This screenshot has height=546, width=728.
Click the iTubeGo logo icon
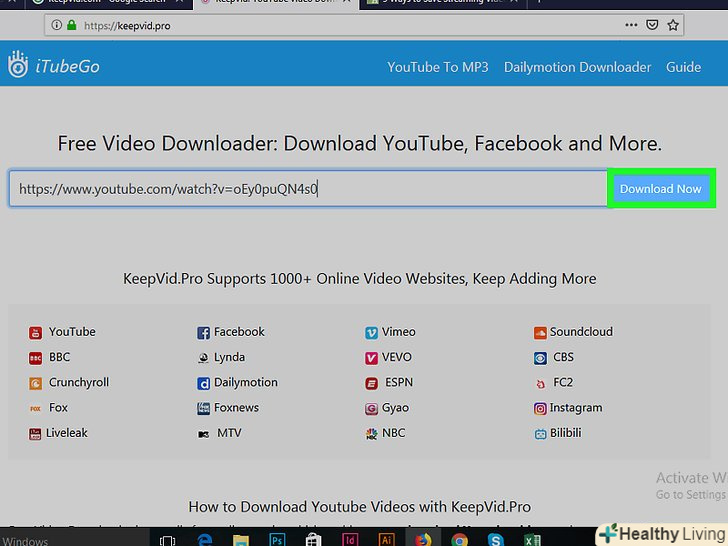point(19,66)
